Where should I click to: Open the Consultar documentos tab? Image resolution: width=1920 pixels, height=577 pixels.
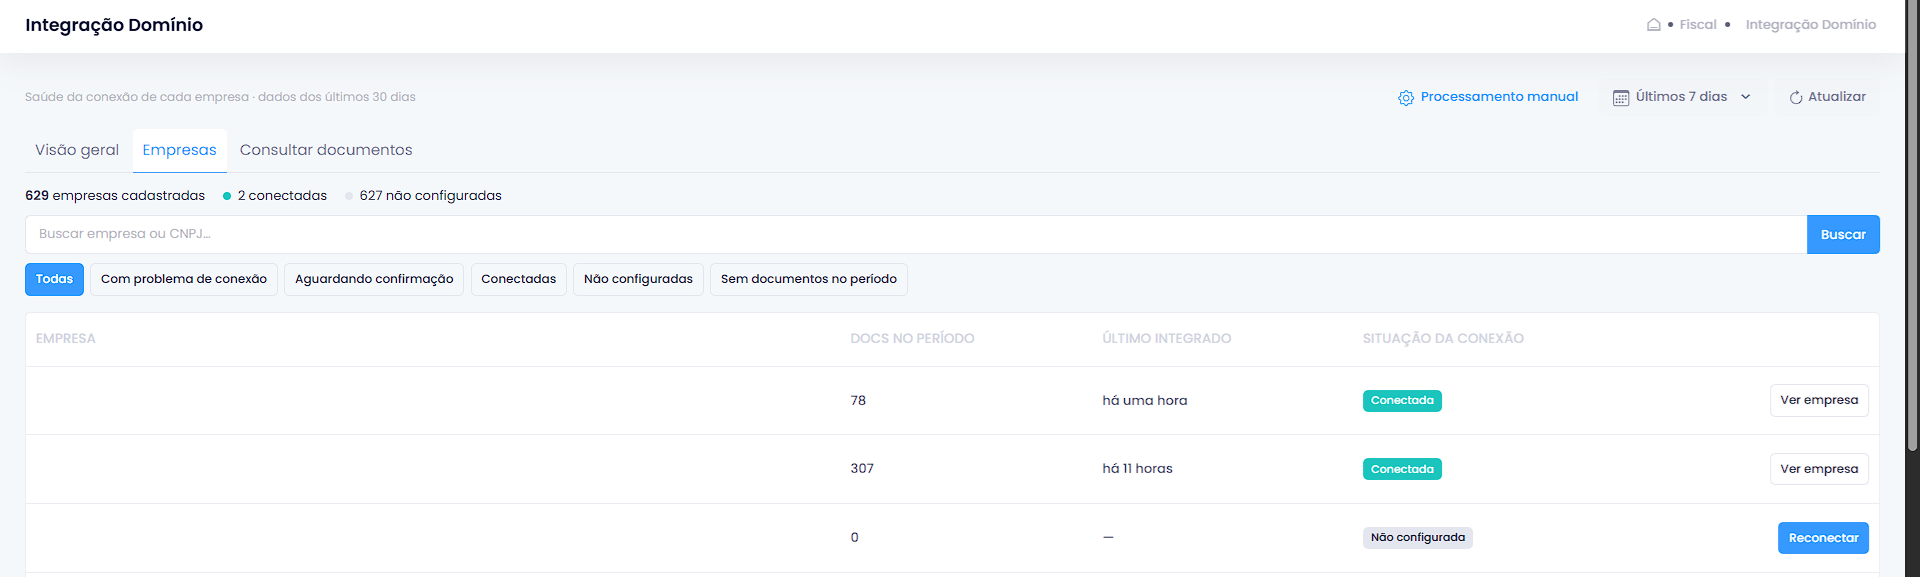pos(326,150)
